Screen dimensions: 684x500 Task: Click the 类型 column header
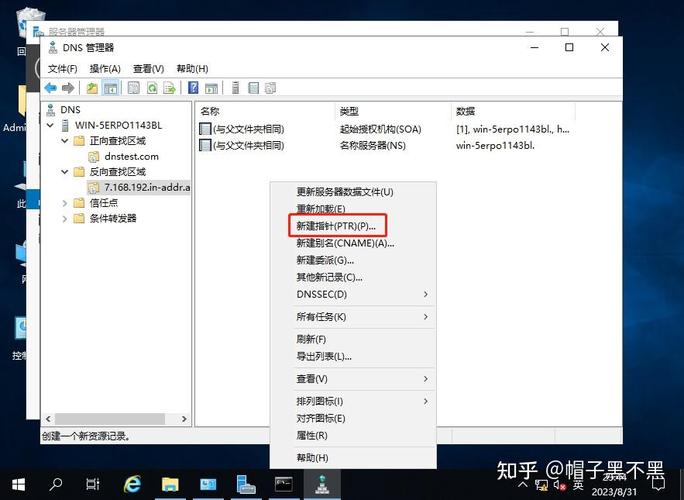[x=393, y=111]
